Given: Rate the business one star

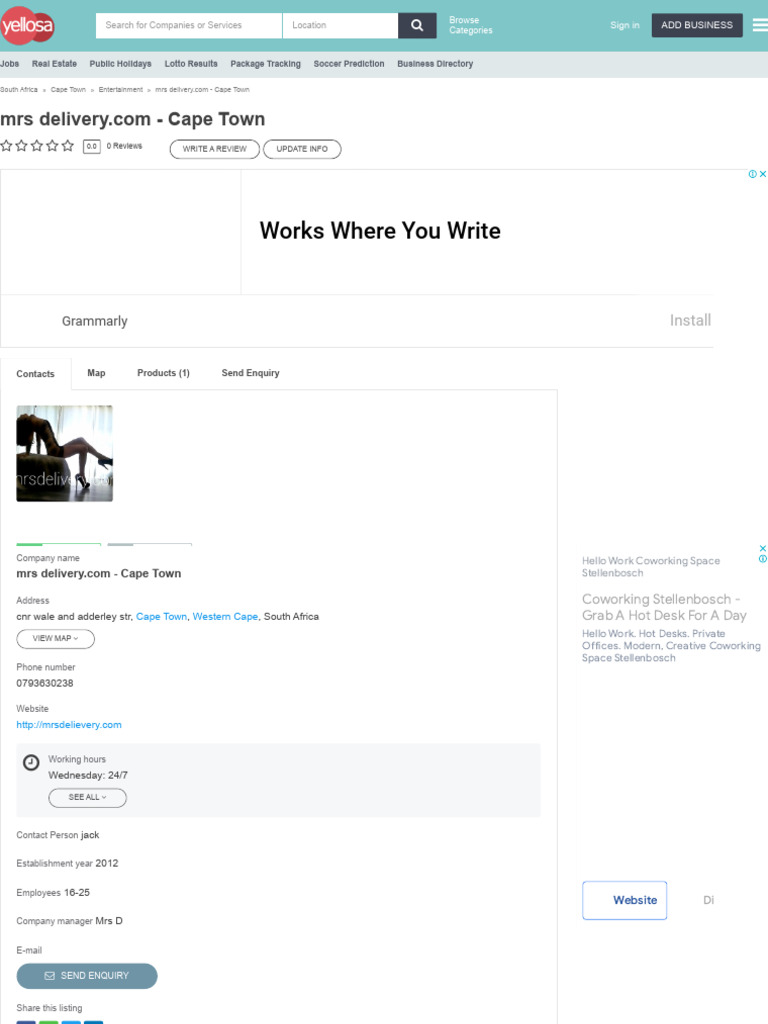Looking at the screenshot, I should coord(7,146).
